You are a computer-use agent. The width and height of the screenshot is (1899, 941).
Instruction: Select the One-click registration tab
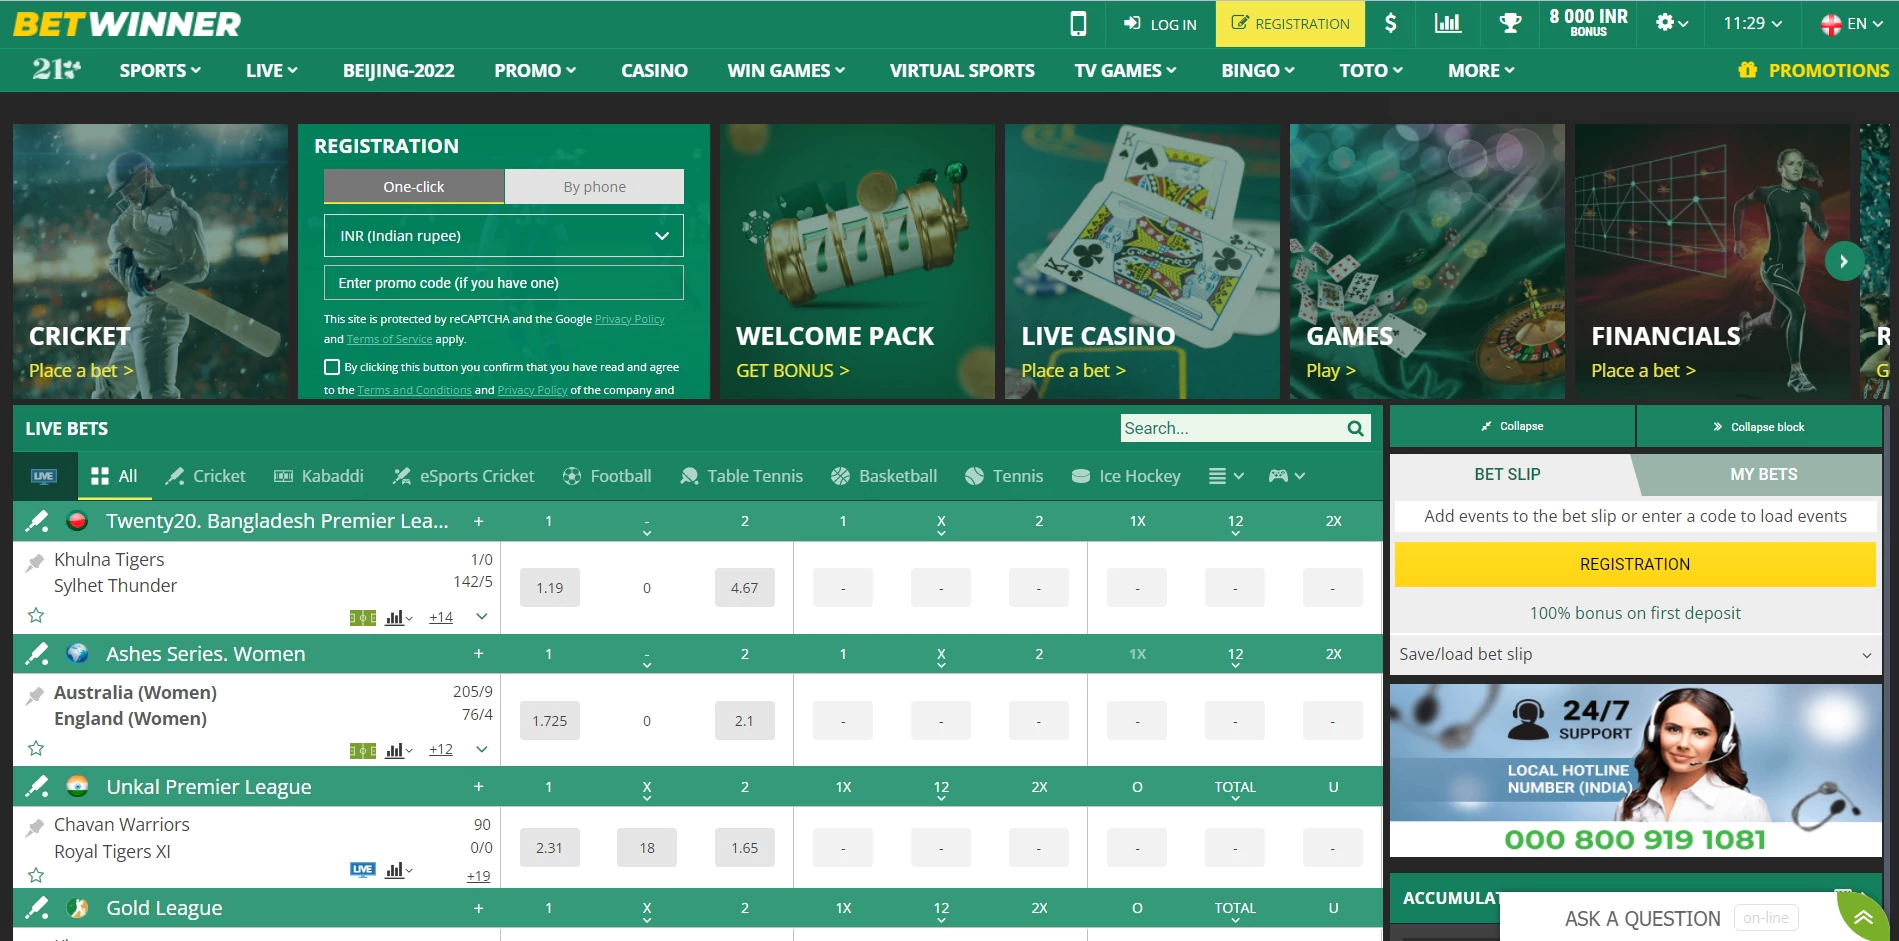point(414,187)
